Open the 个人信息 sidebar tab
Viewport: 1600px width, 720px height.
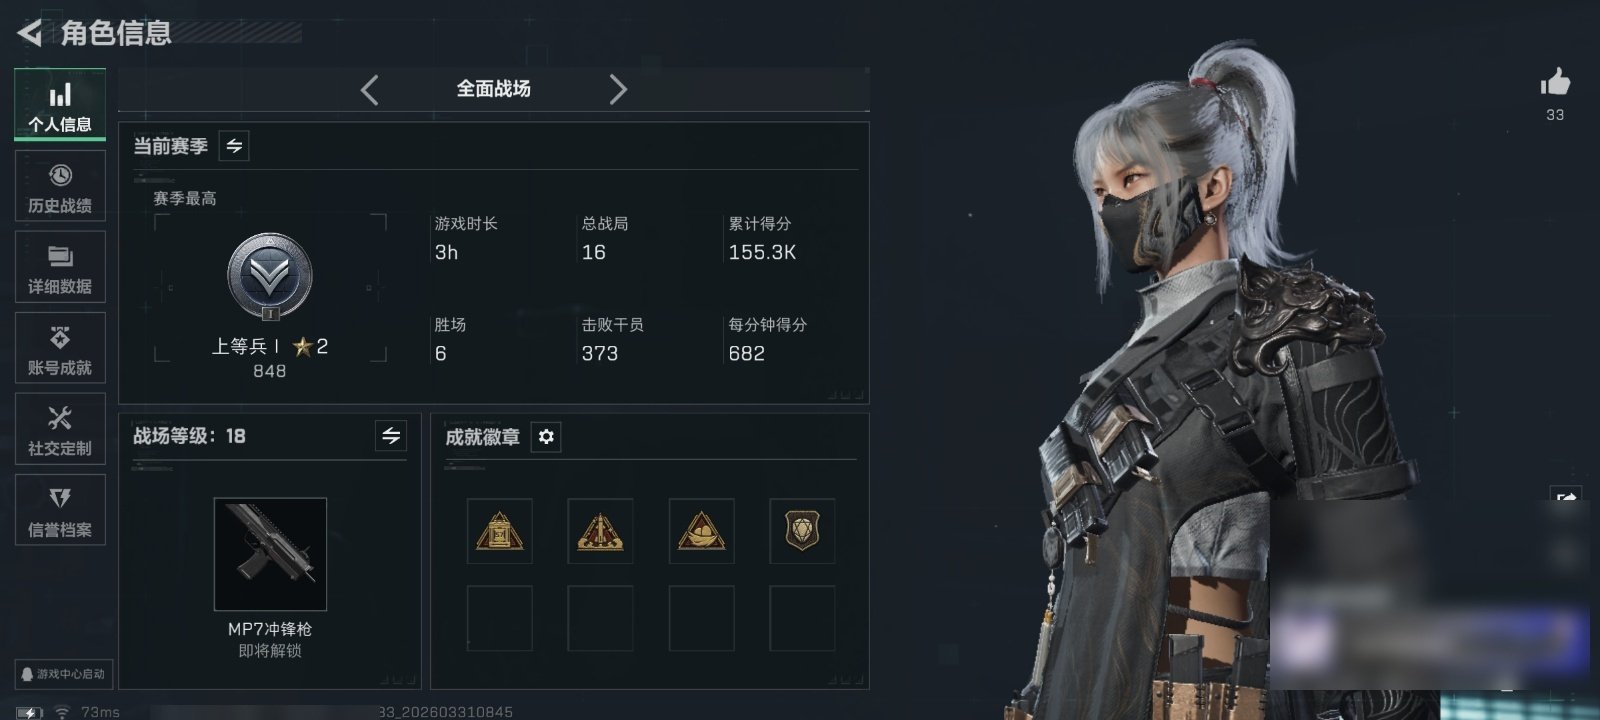(60, 106)
